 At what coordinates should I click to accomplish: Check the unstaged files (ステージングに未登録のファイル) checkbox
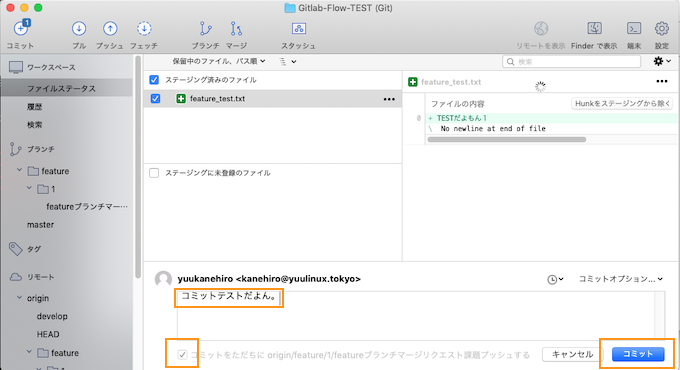pyautogui.click(x=154, y=173)
